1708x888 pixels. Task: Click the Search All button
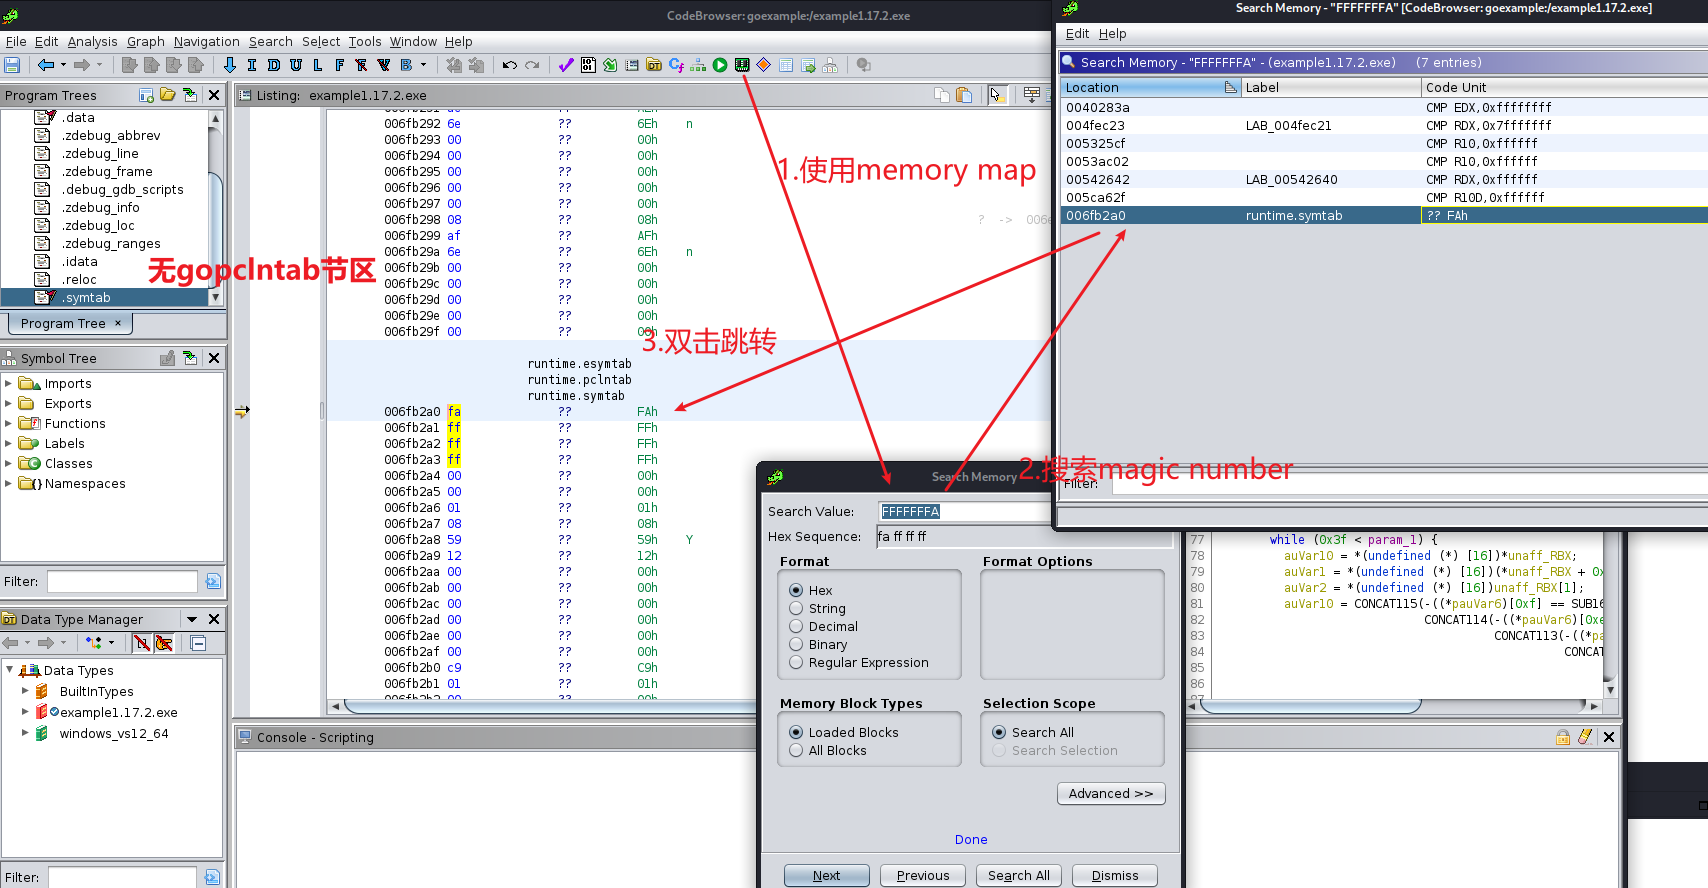point(1018,875)
